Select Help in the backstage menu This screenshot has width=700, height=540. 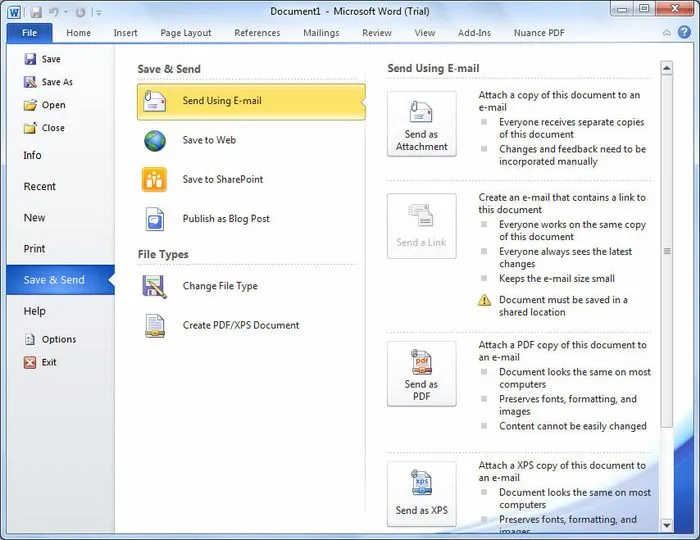coord(34,311)
